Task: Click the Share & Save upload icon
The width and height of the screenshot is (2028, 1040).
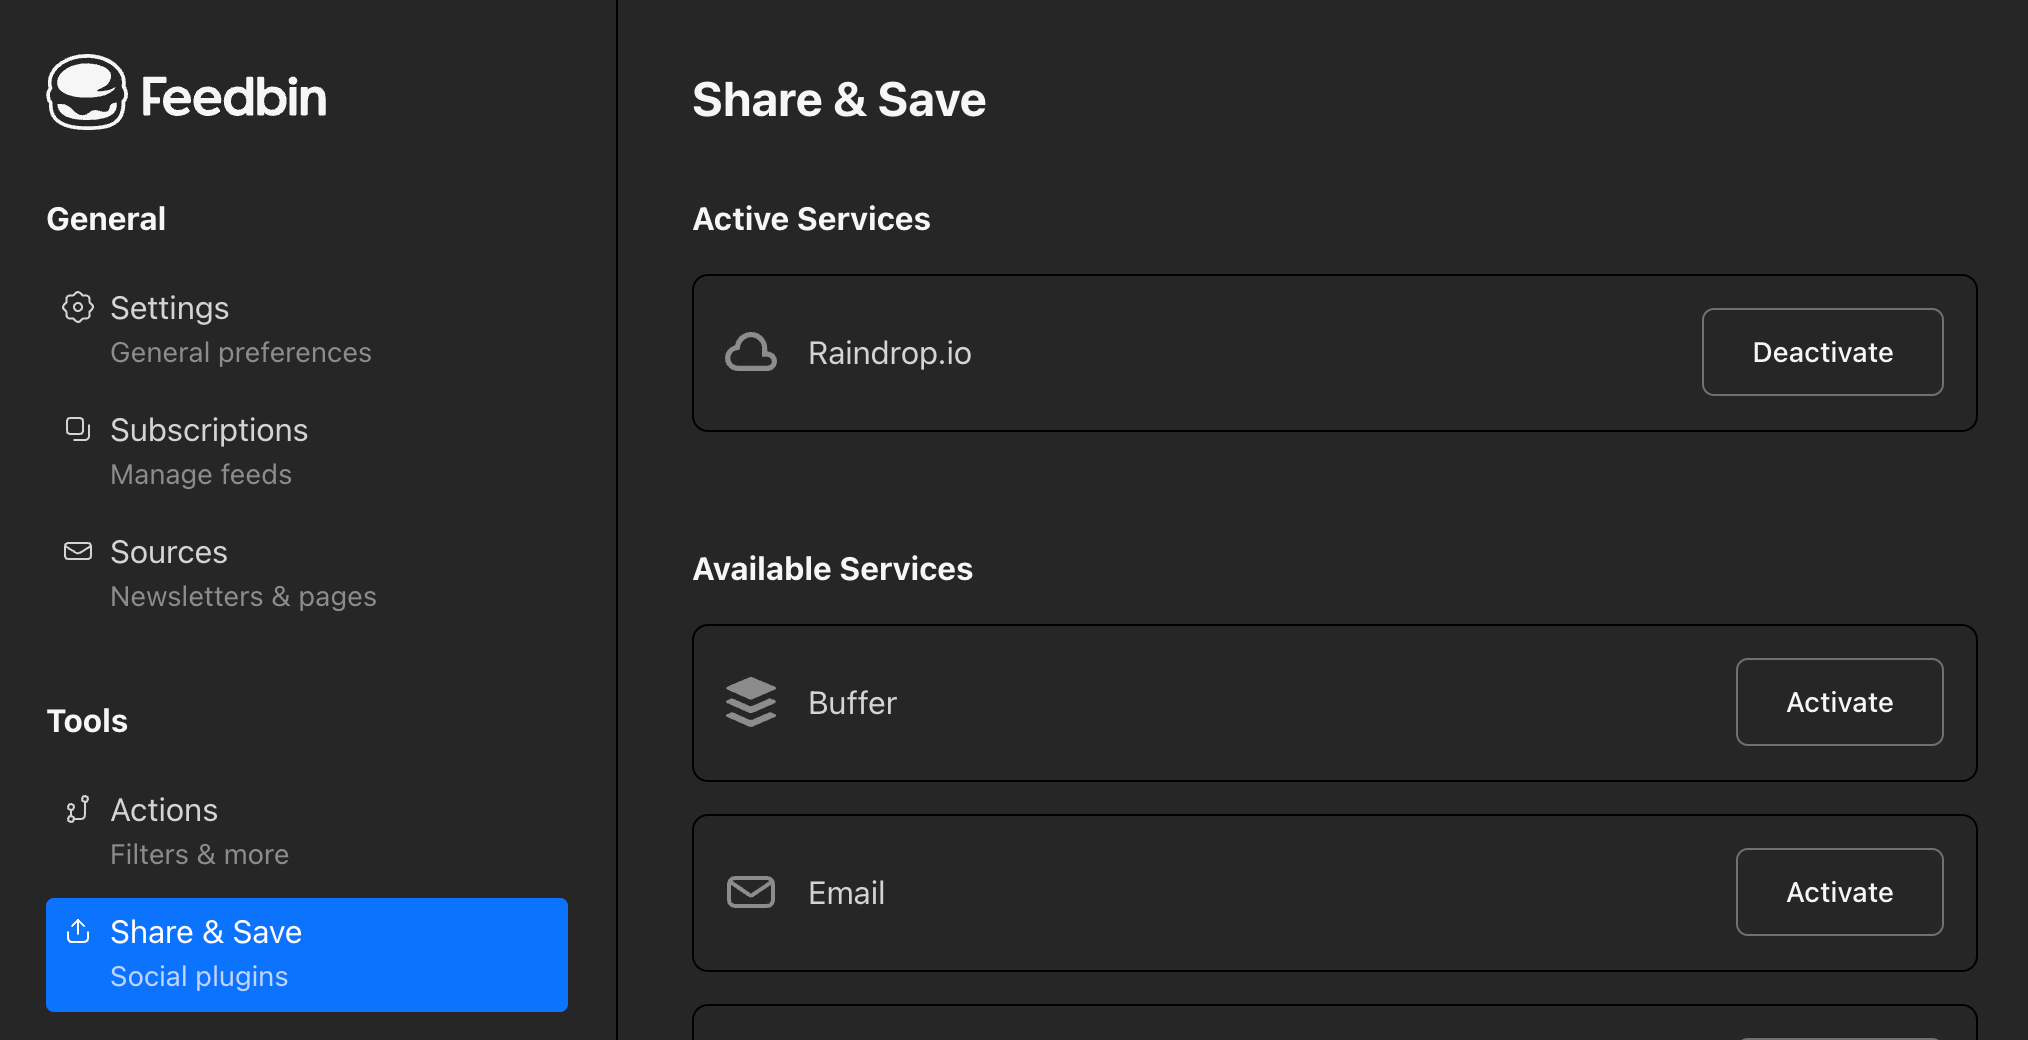Action: 78,931
